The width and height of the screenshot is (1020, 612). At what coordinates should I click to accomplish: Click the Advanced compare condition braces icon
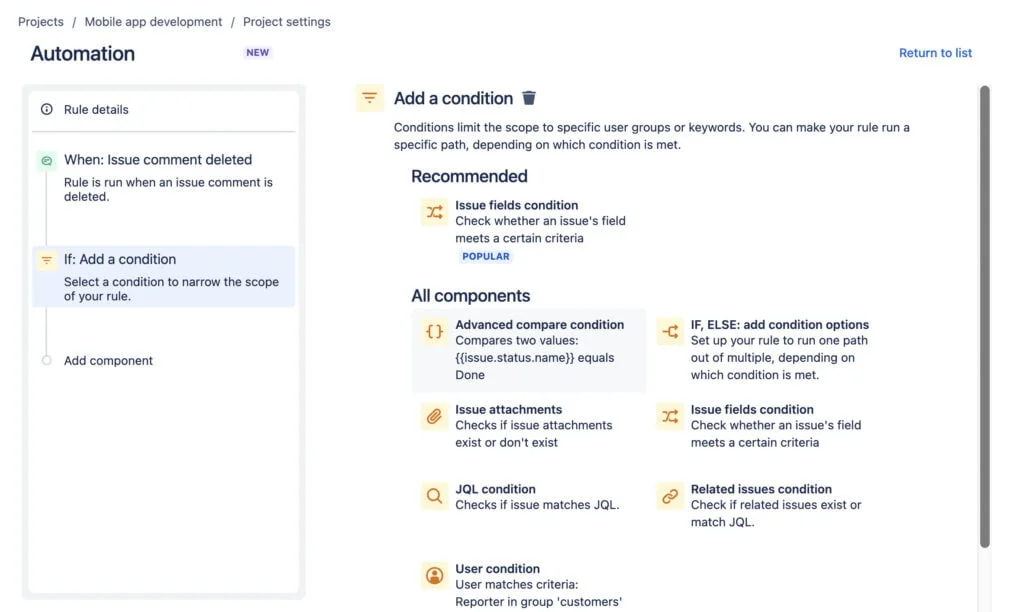pos(435,332)
